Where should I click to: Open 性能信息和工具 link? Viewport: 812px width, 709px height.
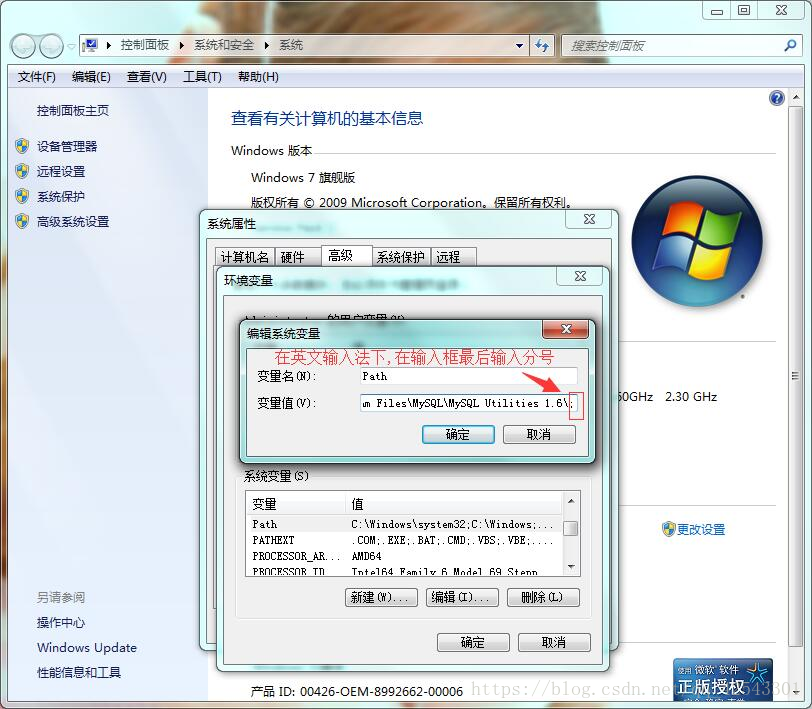[79, 672]
